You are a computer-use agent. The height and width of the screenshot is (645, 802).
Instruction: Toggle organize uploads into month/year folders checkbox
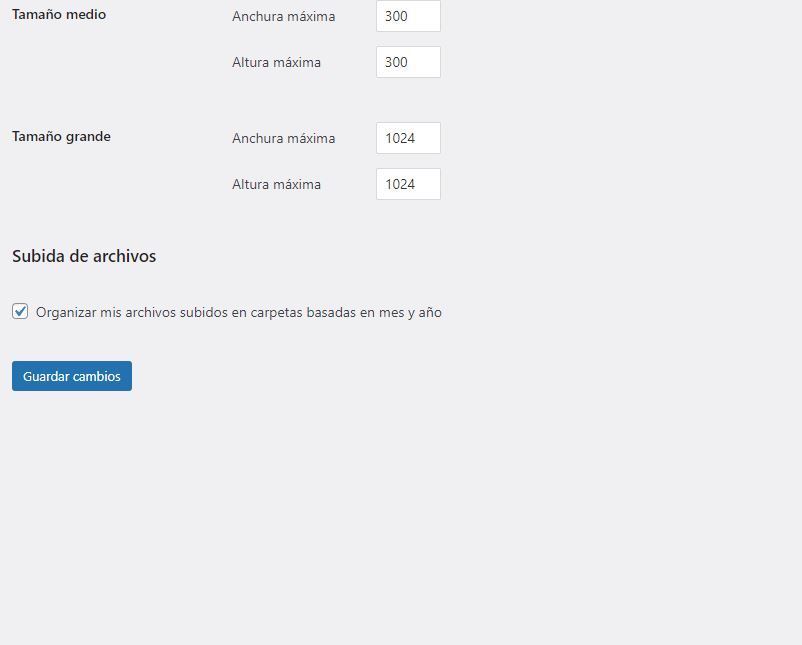tap(20, 311)
